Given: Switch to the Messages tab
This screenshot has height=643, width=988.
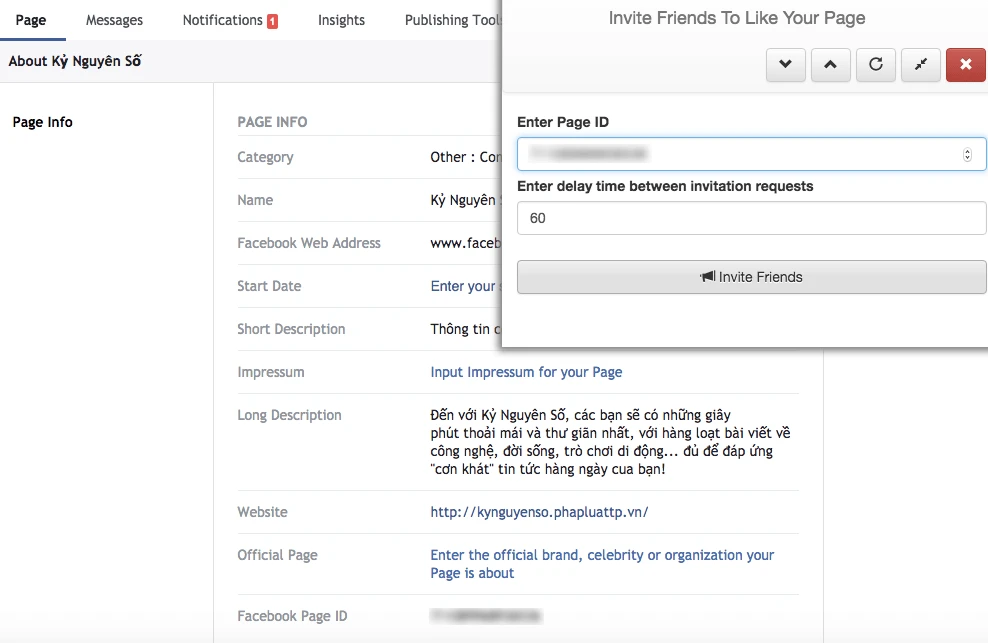Looking at the screenshot, I should [x=114, y=20].
